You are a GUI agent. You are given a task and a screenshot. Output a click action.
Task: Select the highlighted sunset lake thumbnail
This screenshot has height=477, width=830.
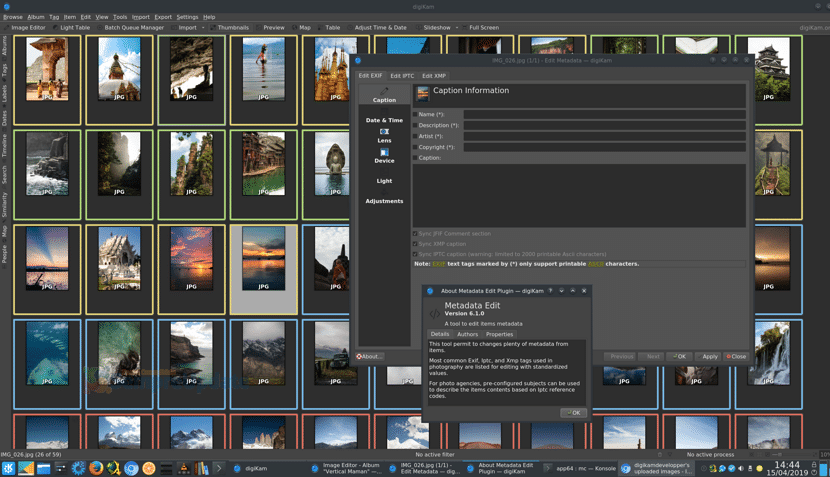264,269
